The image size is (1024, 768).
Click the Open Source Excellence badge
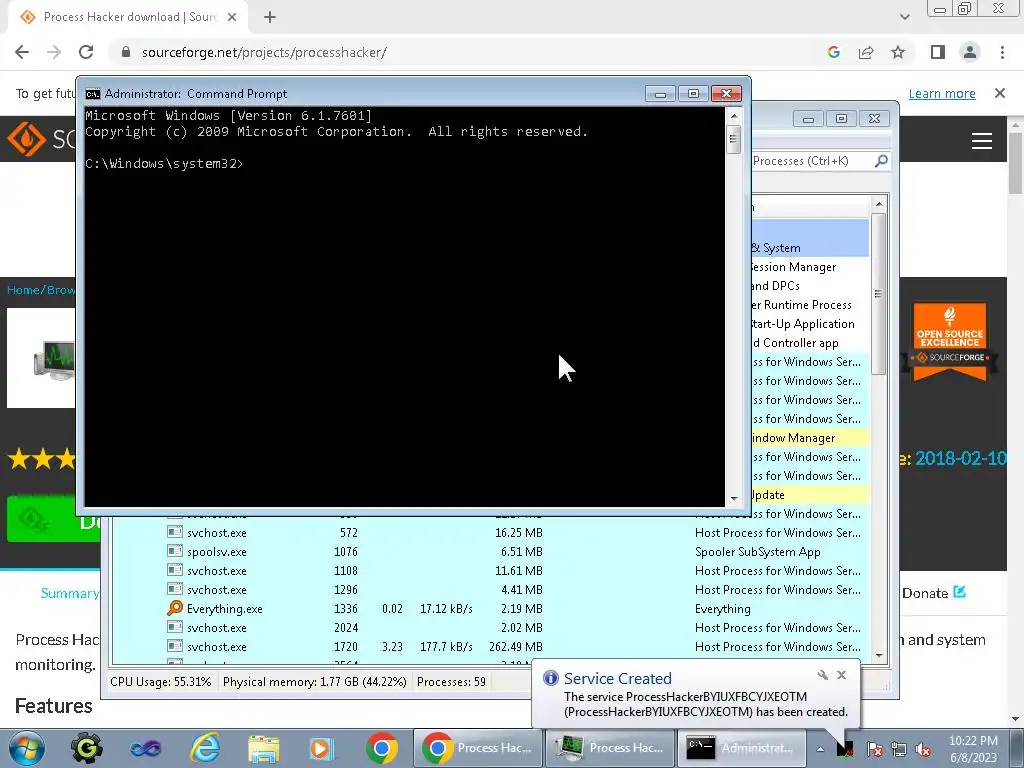coord(950,342)
